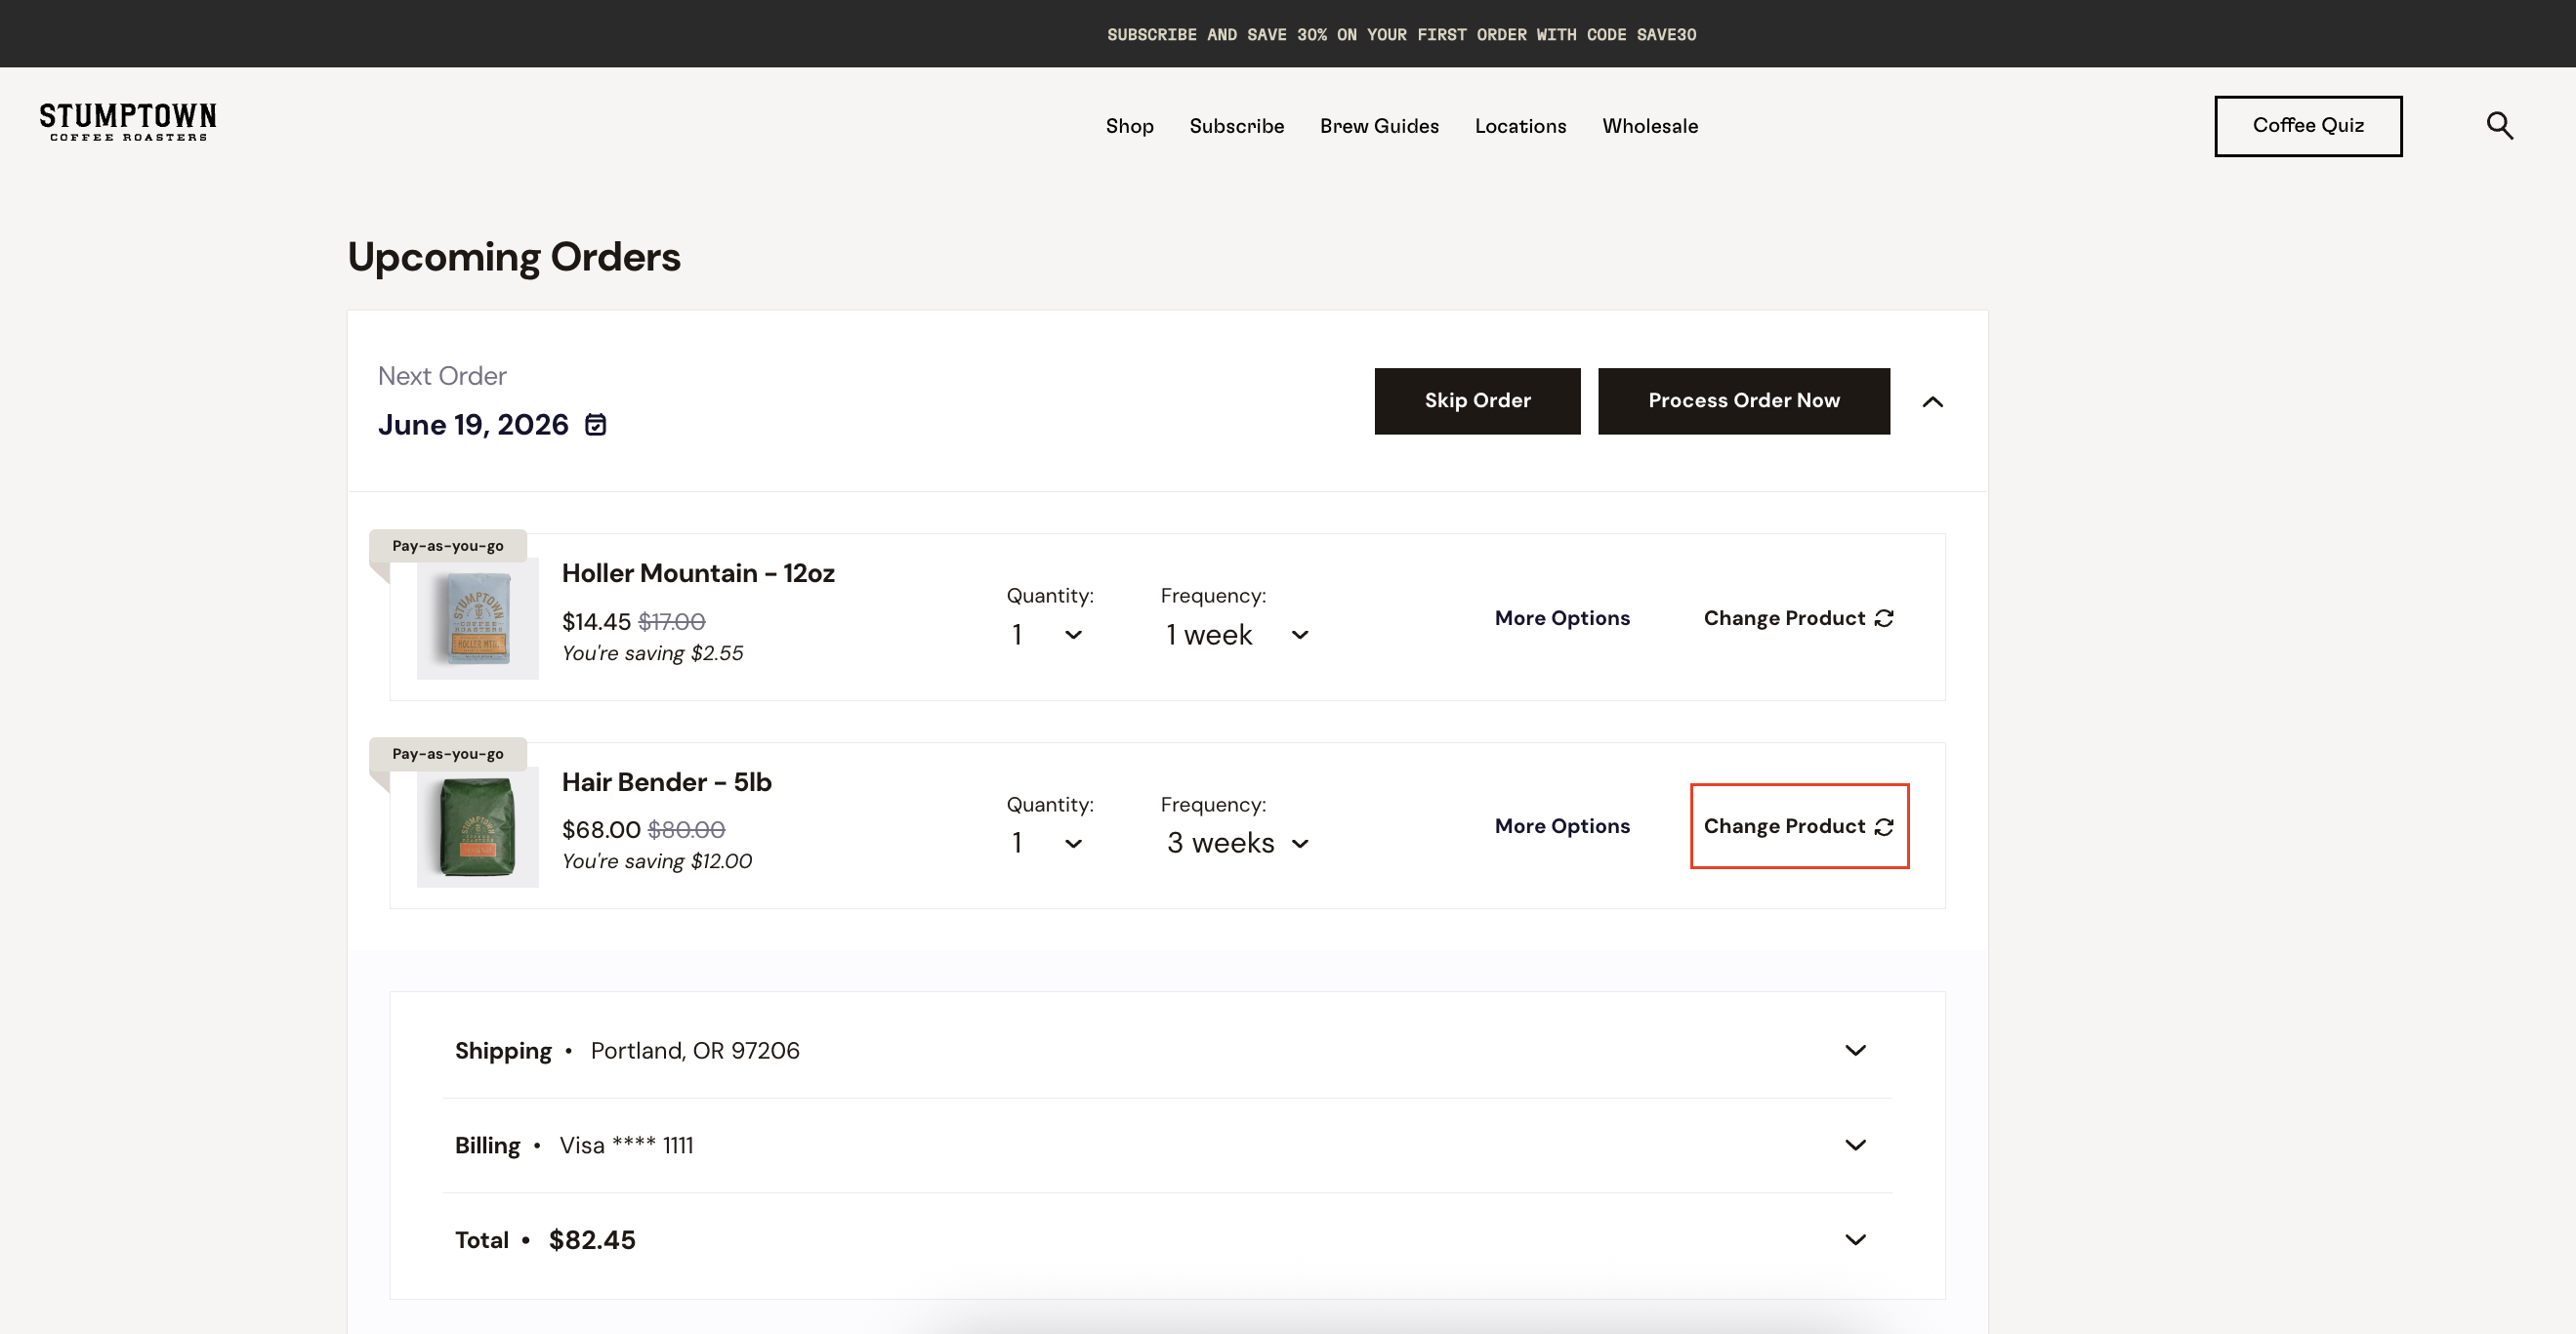Click the struck-through $17.00 price
This screenshot has width=2576, height=1334.
672,622
